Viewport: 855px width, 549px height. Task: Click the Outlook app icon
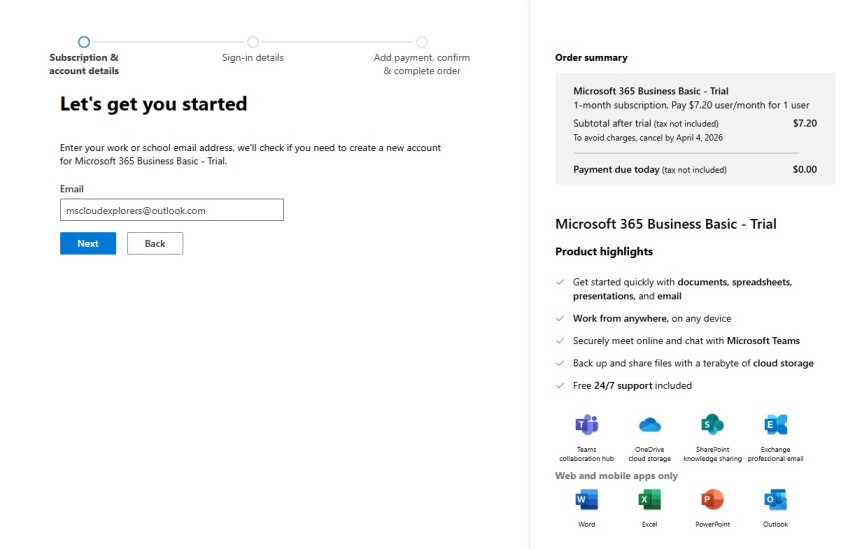point(775,499)
